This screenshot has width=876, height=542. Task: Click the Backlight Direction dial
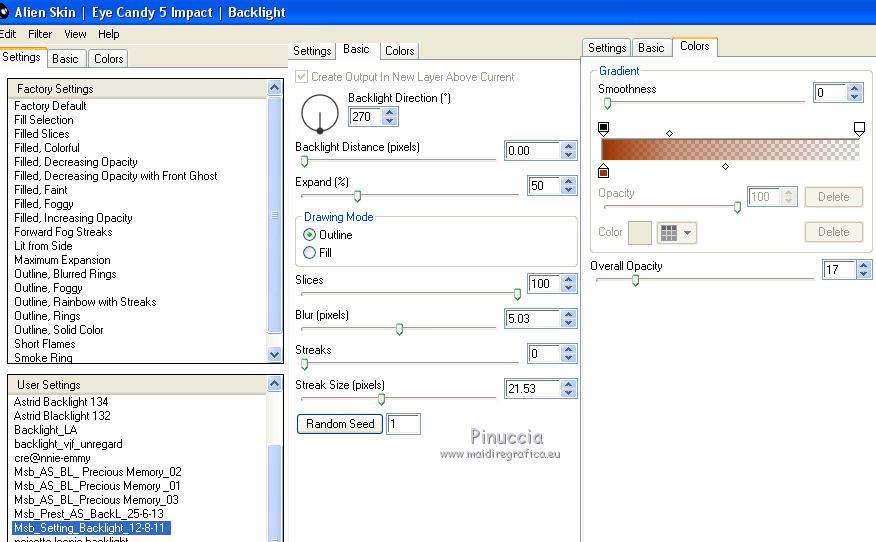coord(320,113)
